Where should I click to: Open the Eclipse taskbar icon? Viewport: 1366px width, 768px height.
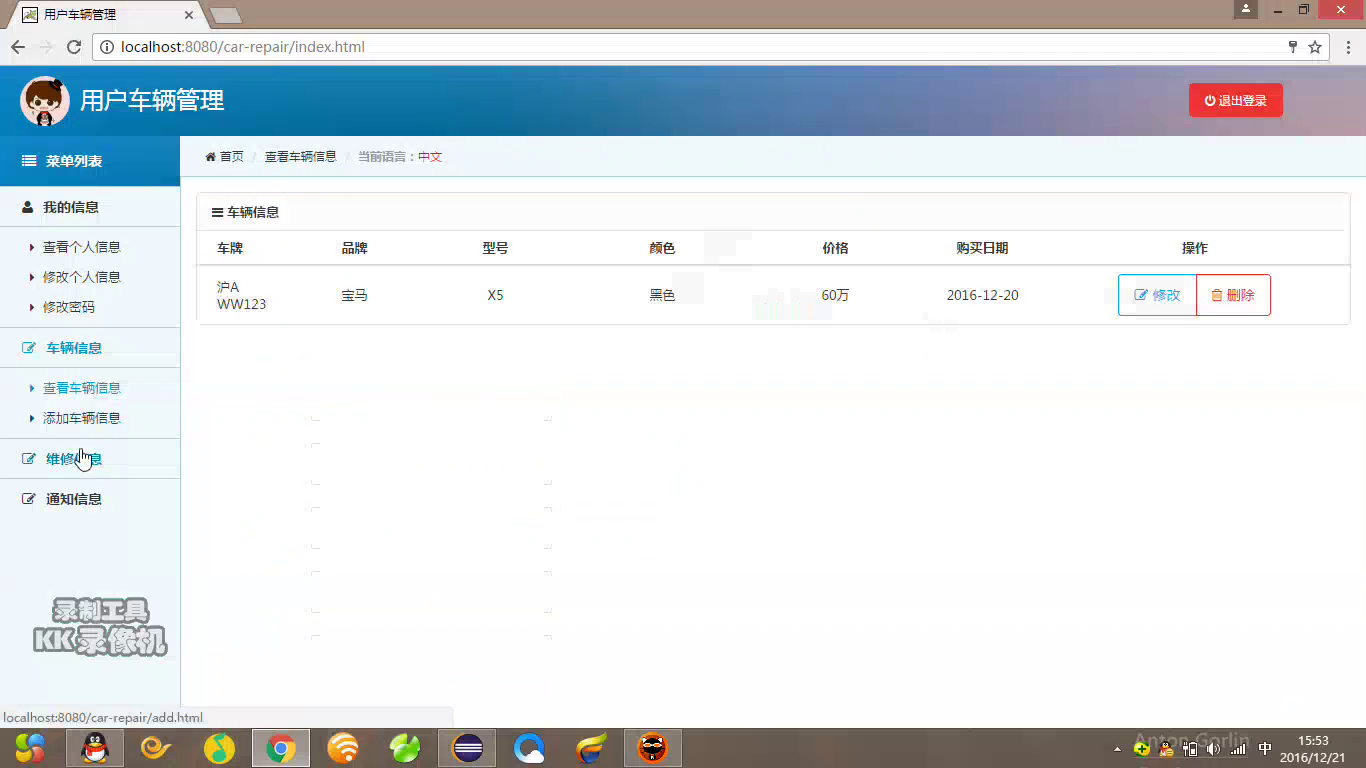[x=467, y=747]
